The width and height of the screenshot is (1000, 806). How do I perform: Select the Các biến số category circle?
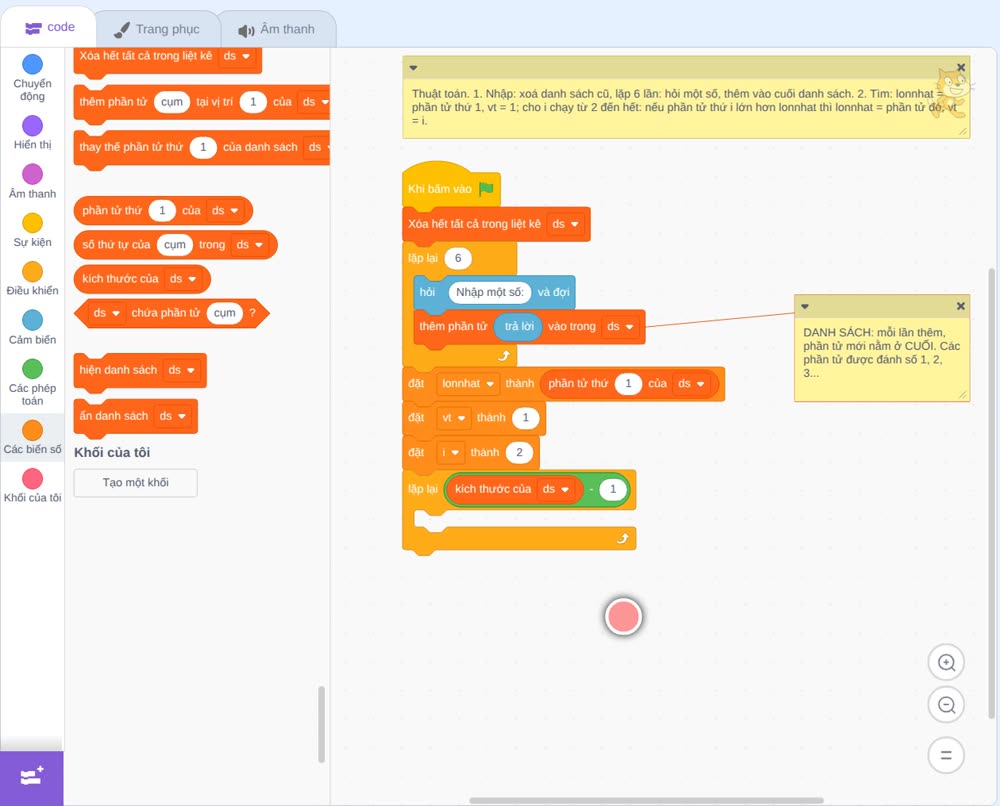point(33,430)
